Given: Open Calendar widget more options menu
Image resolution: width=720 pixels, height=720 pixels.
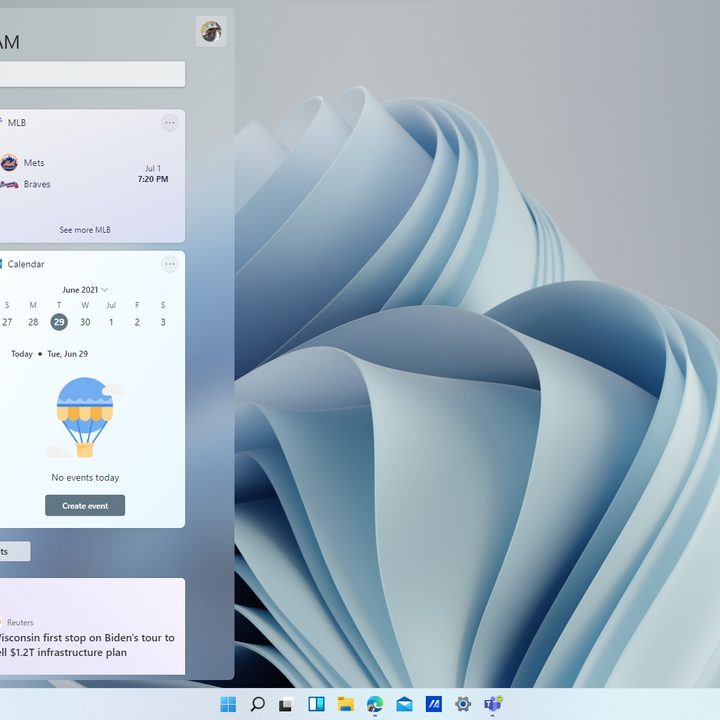Looking at the screenshot, I should [x=169, y=264].
